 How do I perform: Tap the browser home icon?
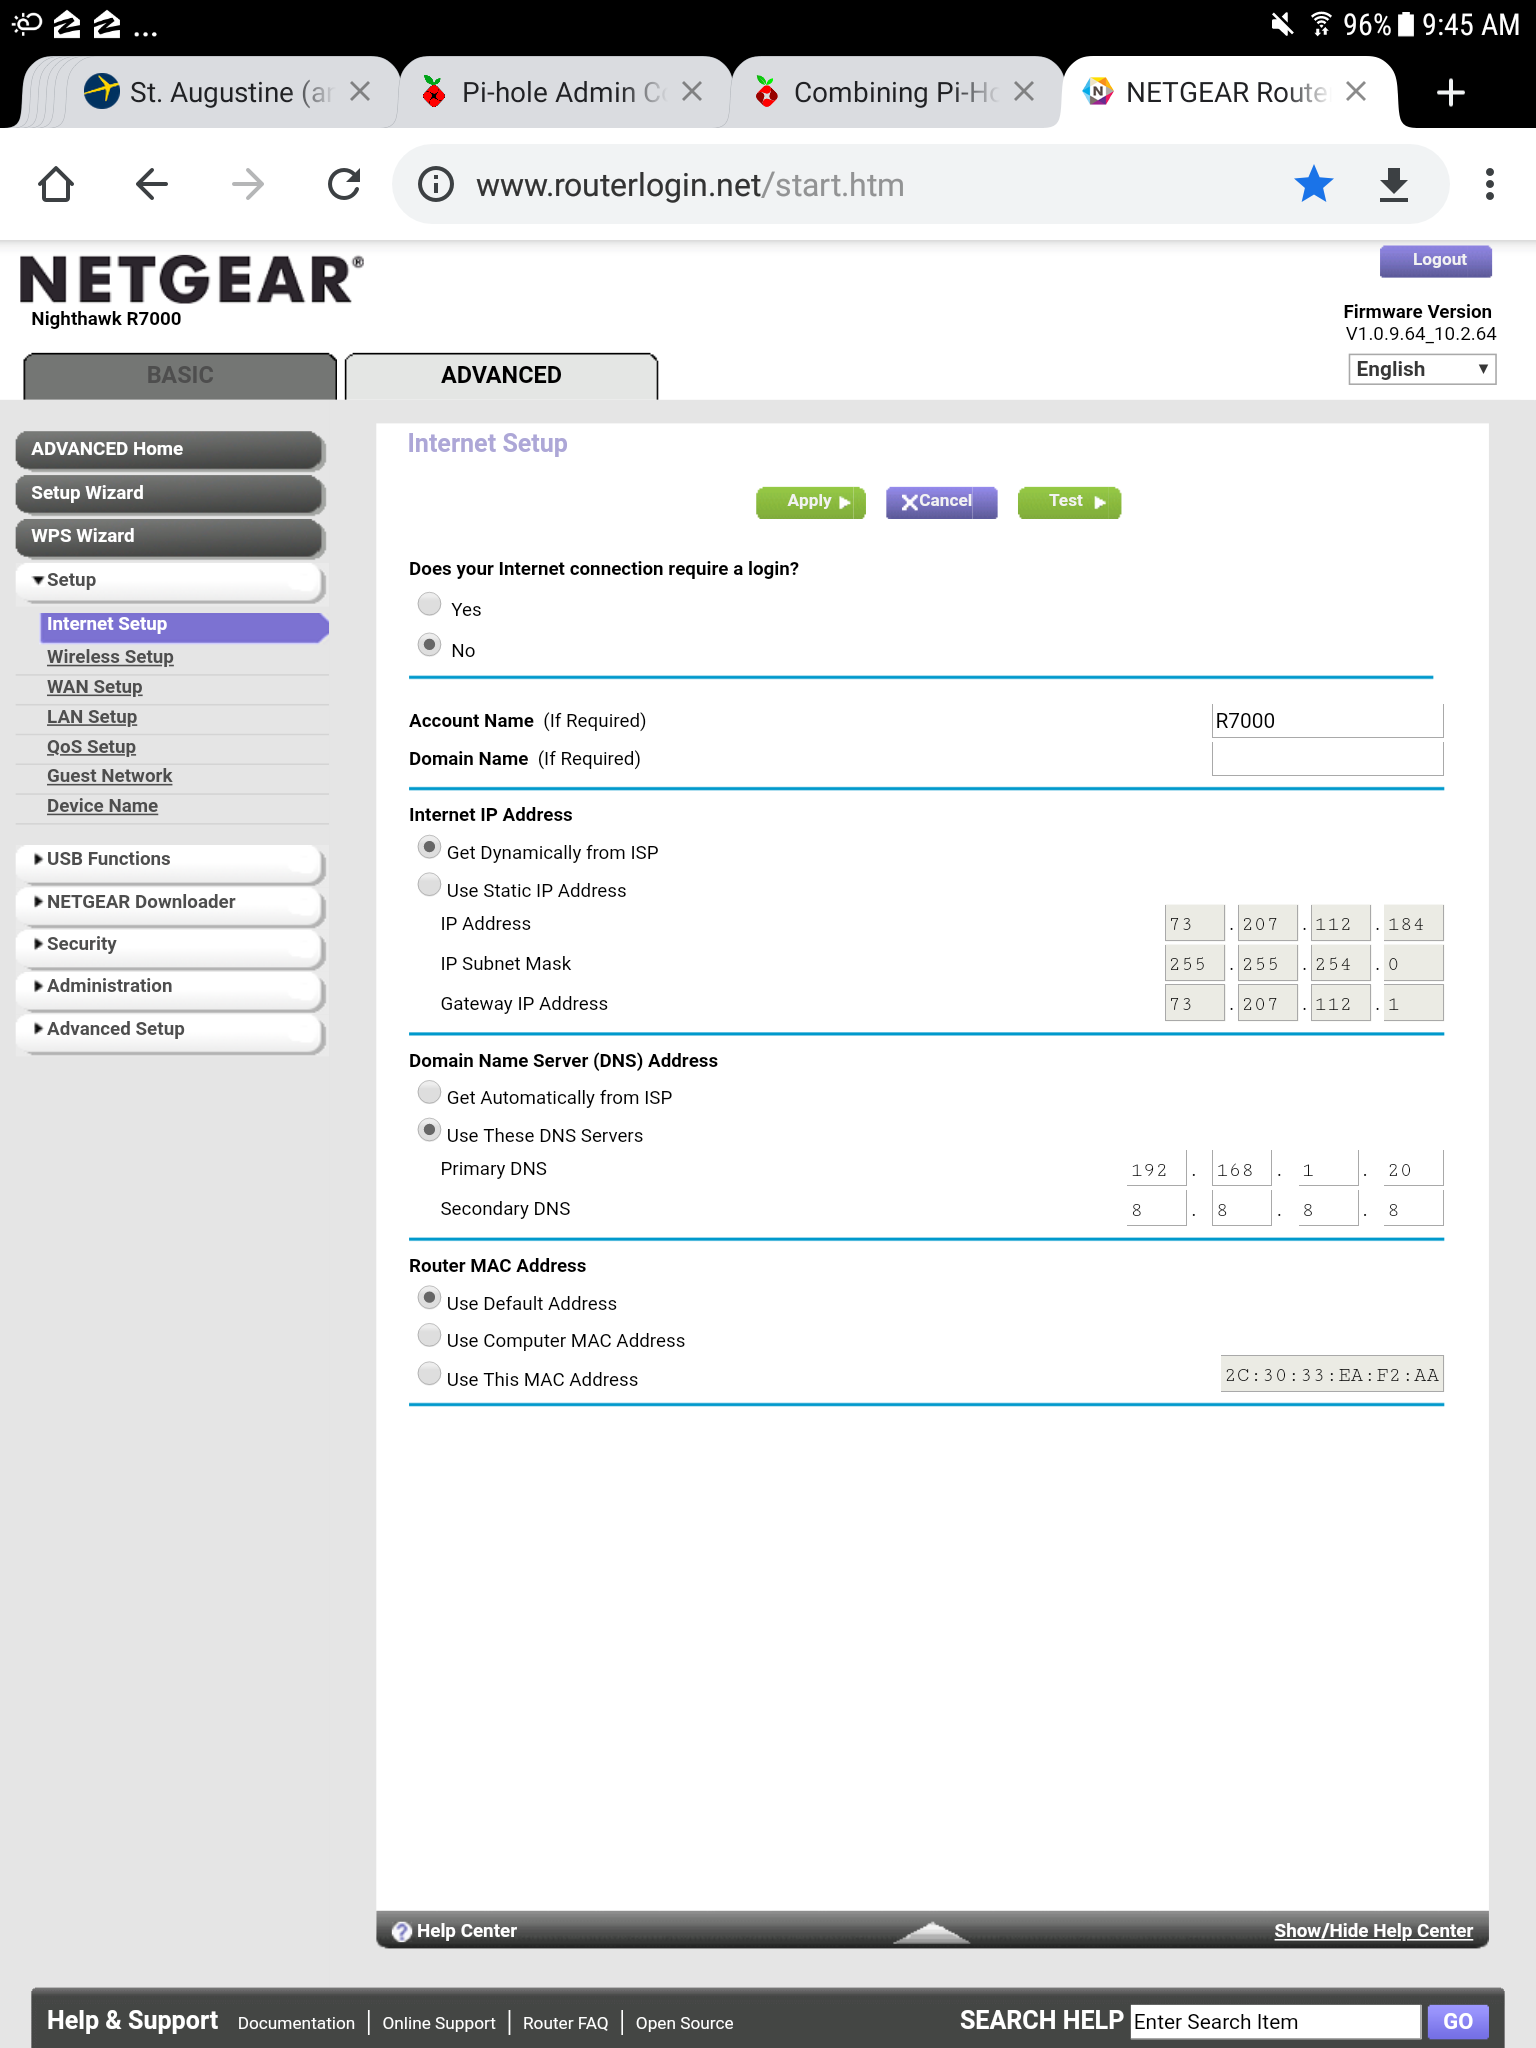point(56,185)
